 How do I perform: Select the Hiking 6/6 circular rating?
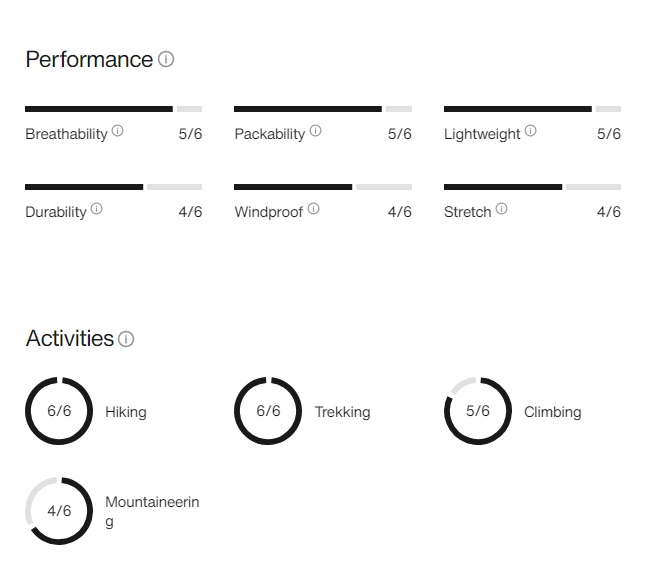point(59,411)
